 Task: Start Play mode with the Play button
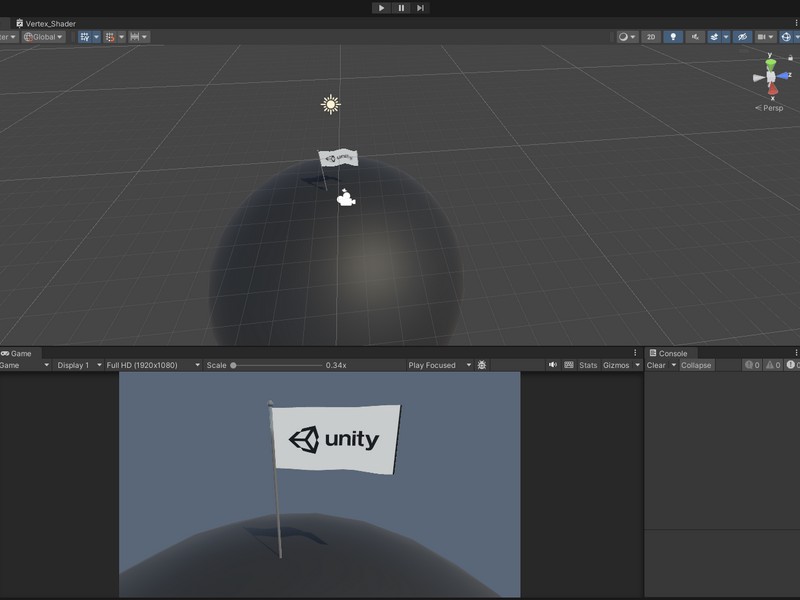pos(381,8)
